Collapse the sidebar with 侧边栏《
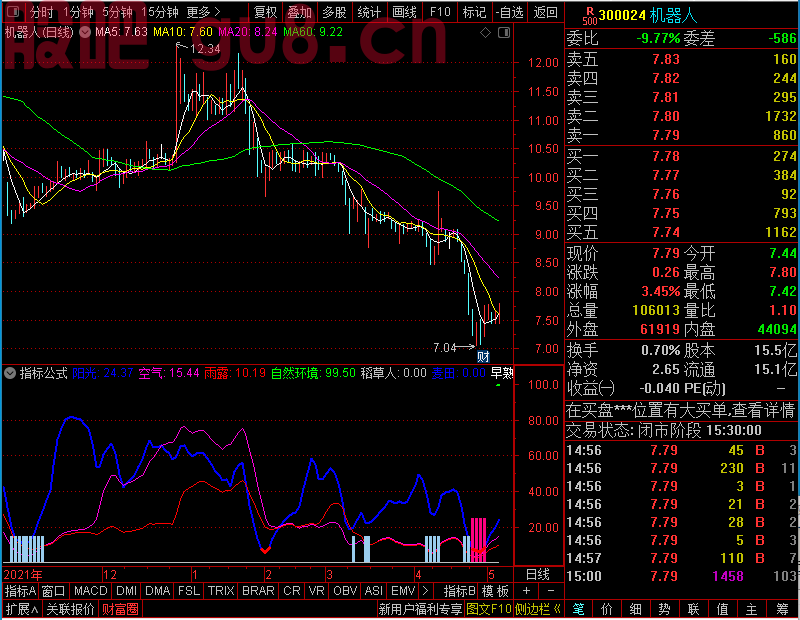The image size is (800, 620). [537, 609]
